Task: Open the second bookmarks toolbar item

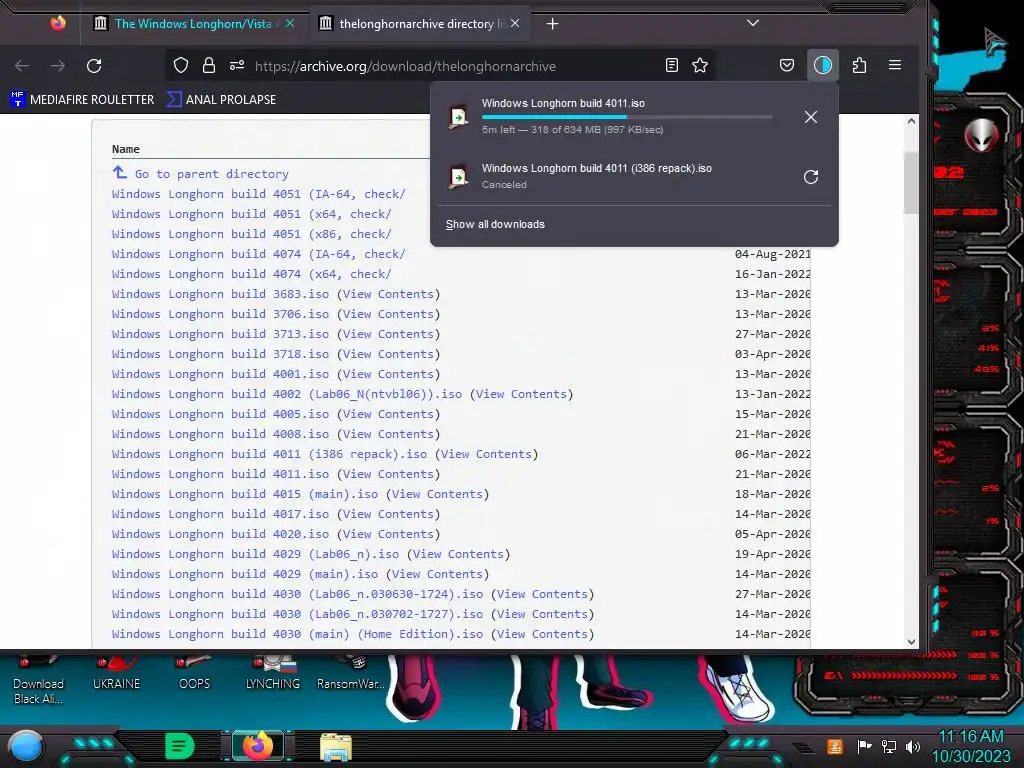Action: pyautogui.click(x=221, y=99)
